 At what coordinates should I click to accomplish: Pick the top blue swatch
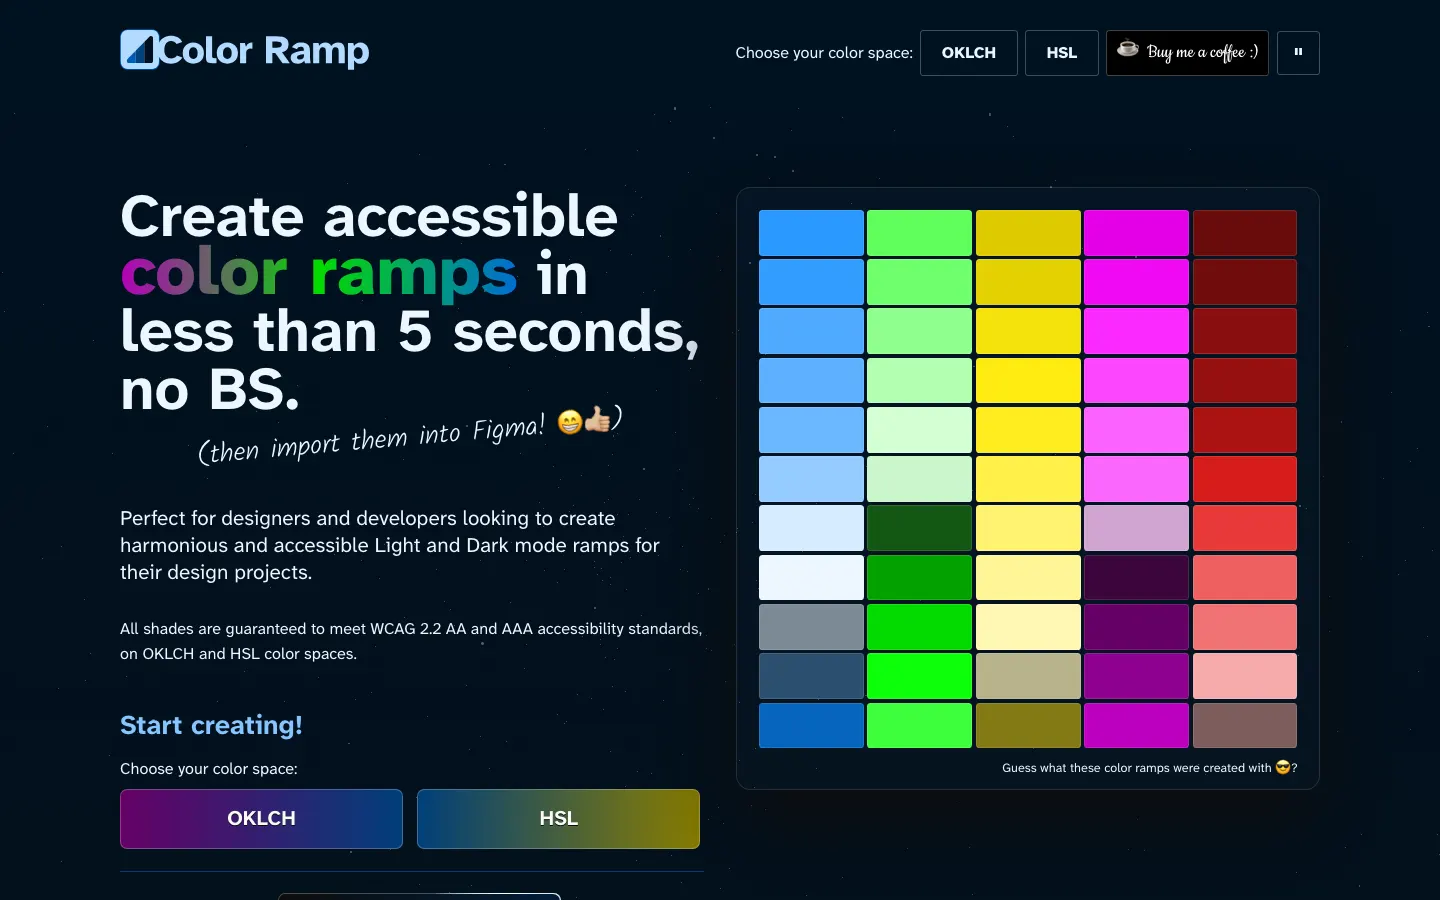click(811, 233)
